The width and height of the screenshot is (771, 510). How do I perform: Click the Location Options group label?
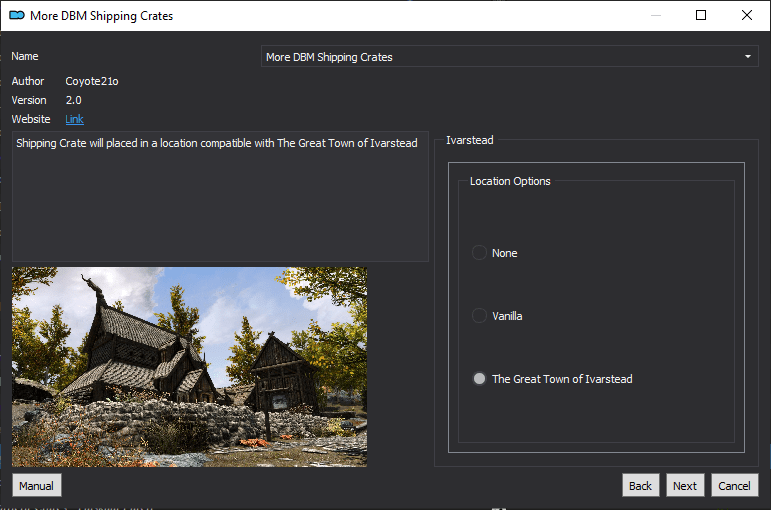click(x=510, y=181)
